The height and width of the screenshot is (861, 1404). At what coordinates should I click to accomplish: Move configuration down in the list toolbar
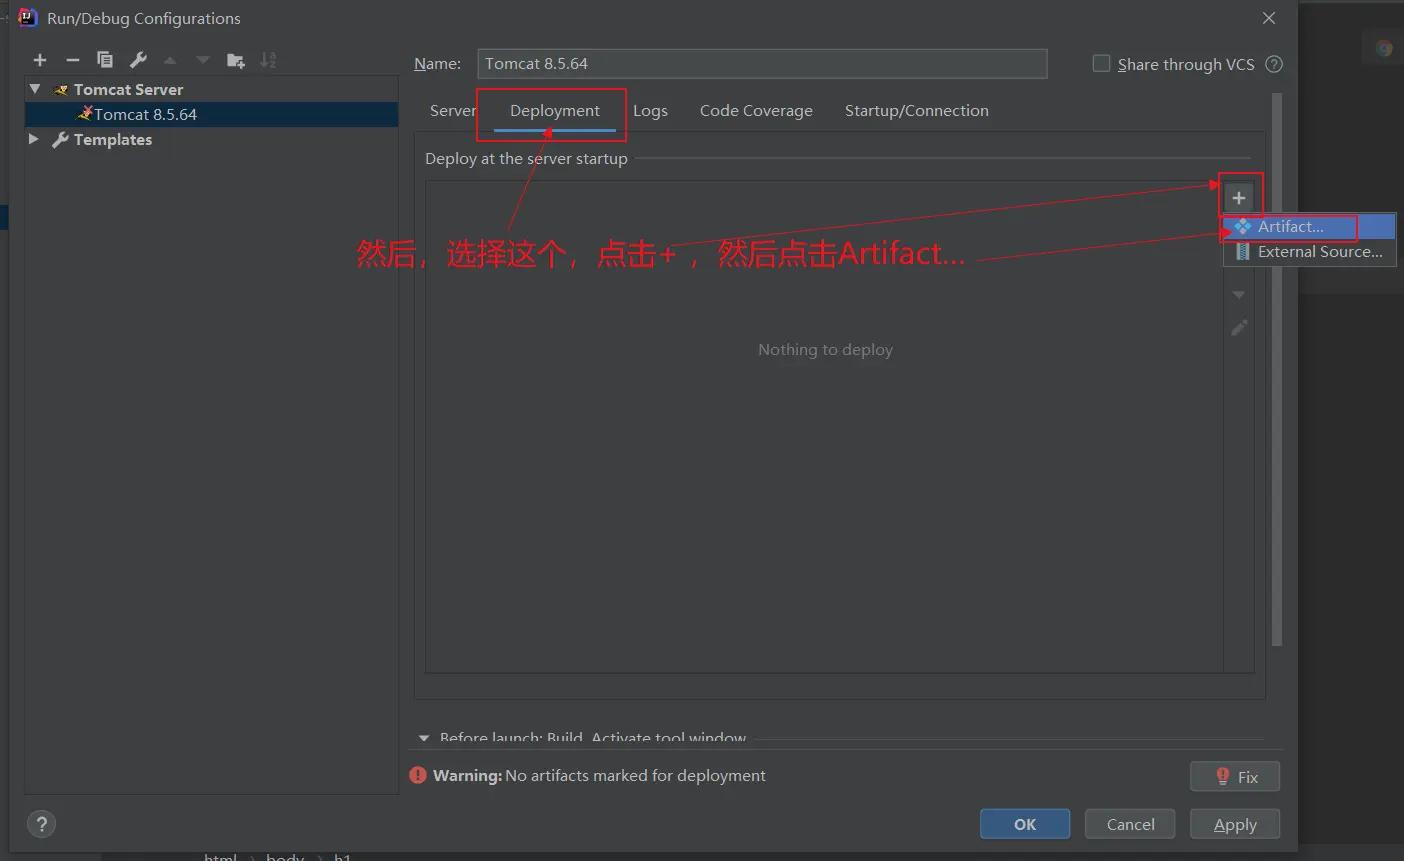[203, 60]
